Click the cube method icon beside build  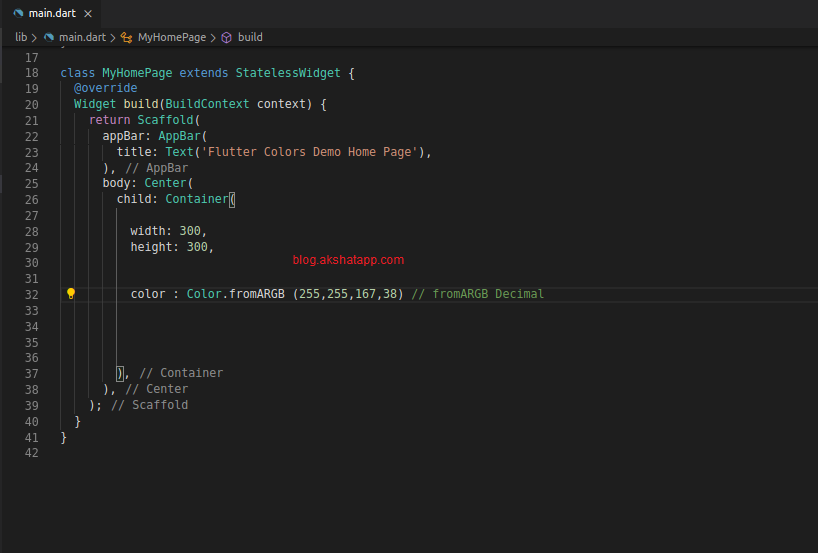pos(227,37)
